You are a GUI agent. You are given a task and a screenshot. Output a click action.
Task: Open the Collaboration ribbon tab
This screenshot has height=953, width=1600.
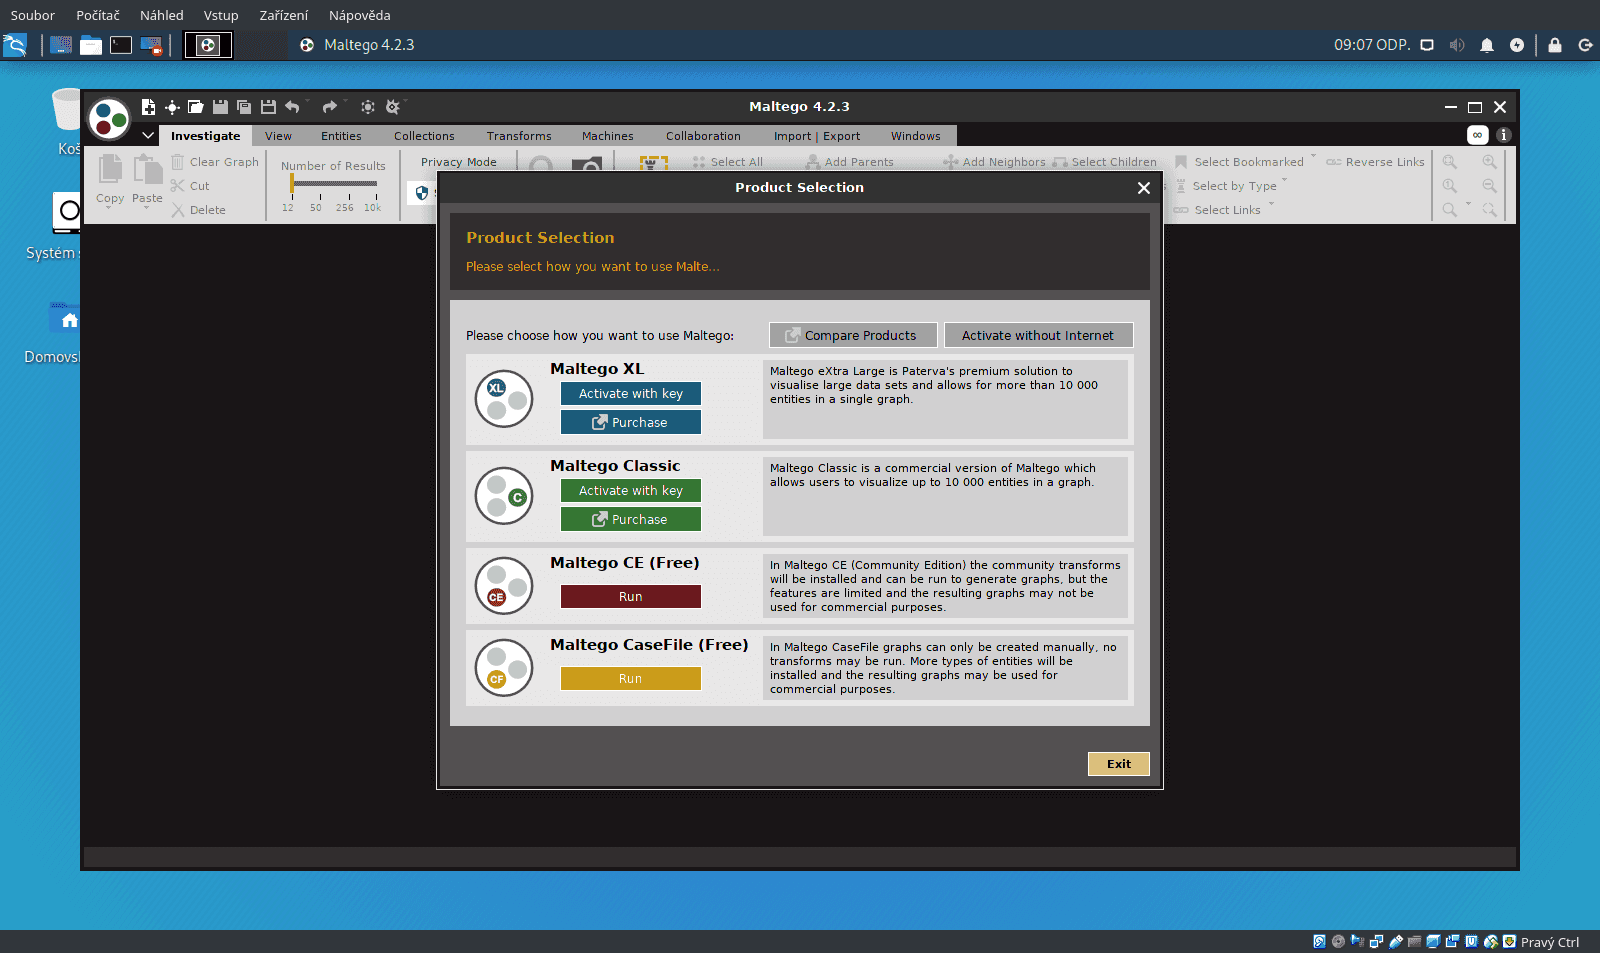704,136
